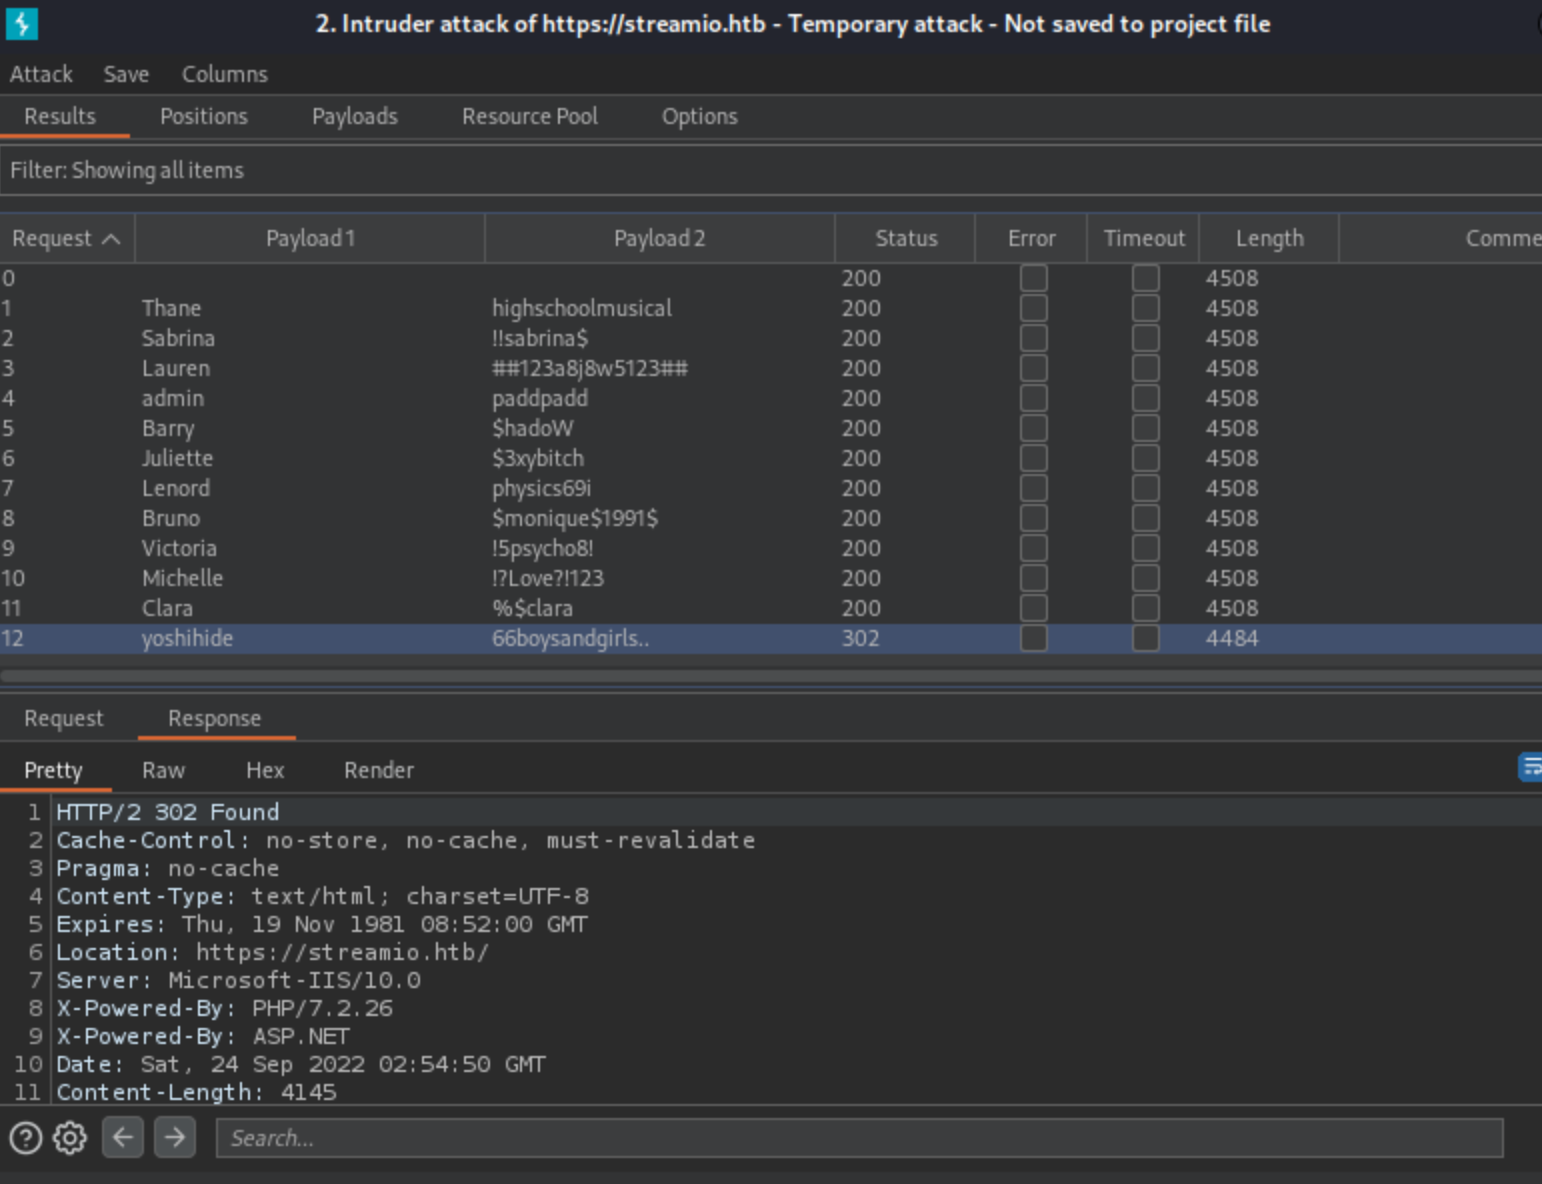
Task: Open the Columns menu
Action: click(x=225, y=74)
